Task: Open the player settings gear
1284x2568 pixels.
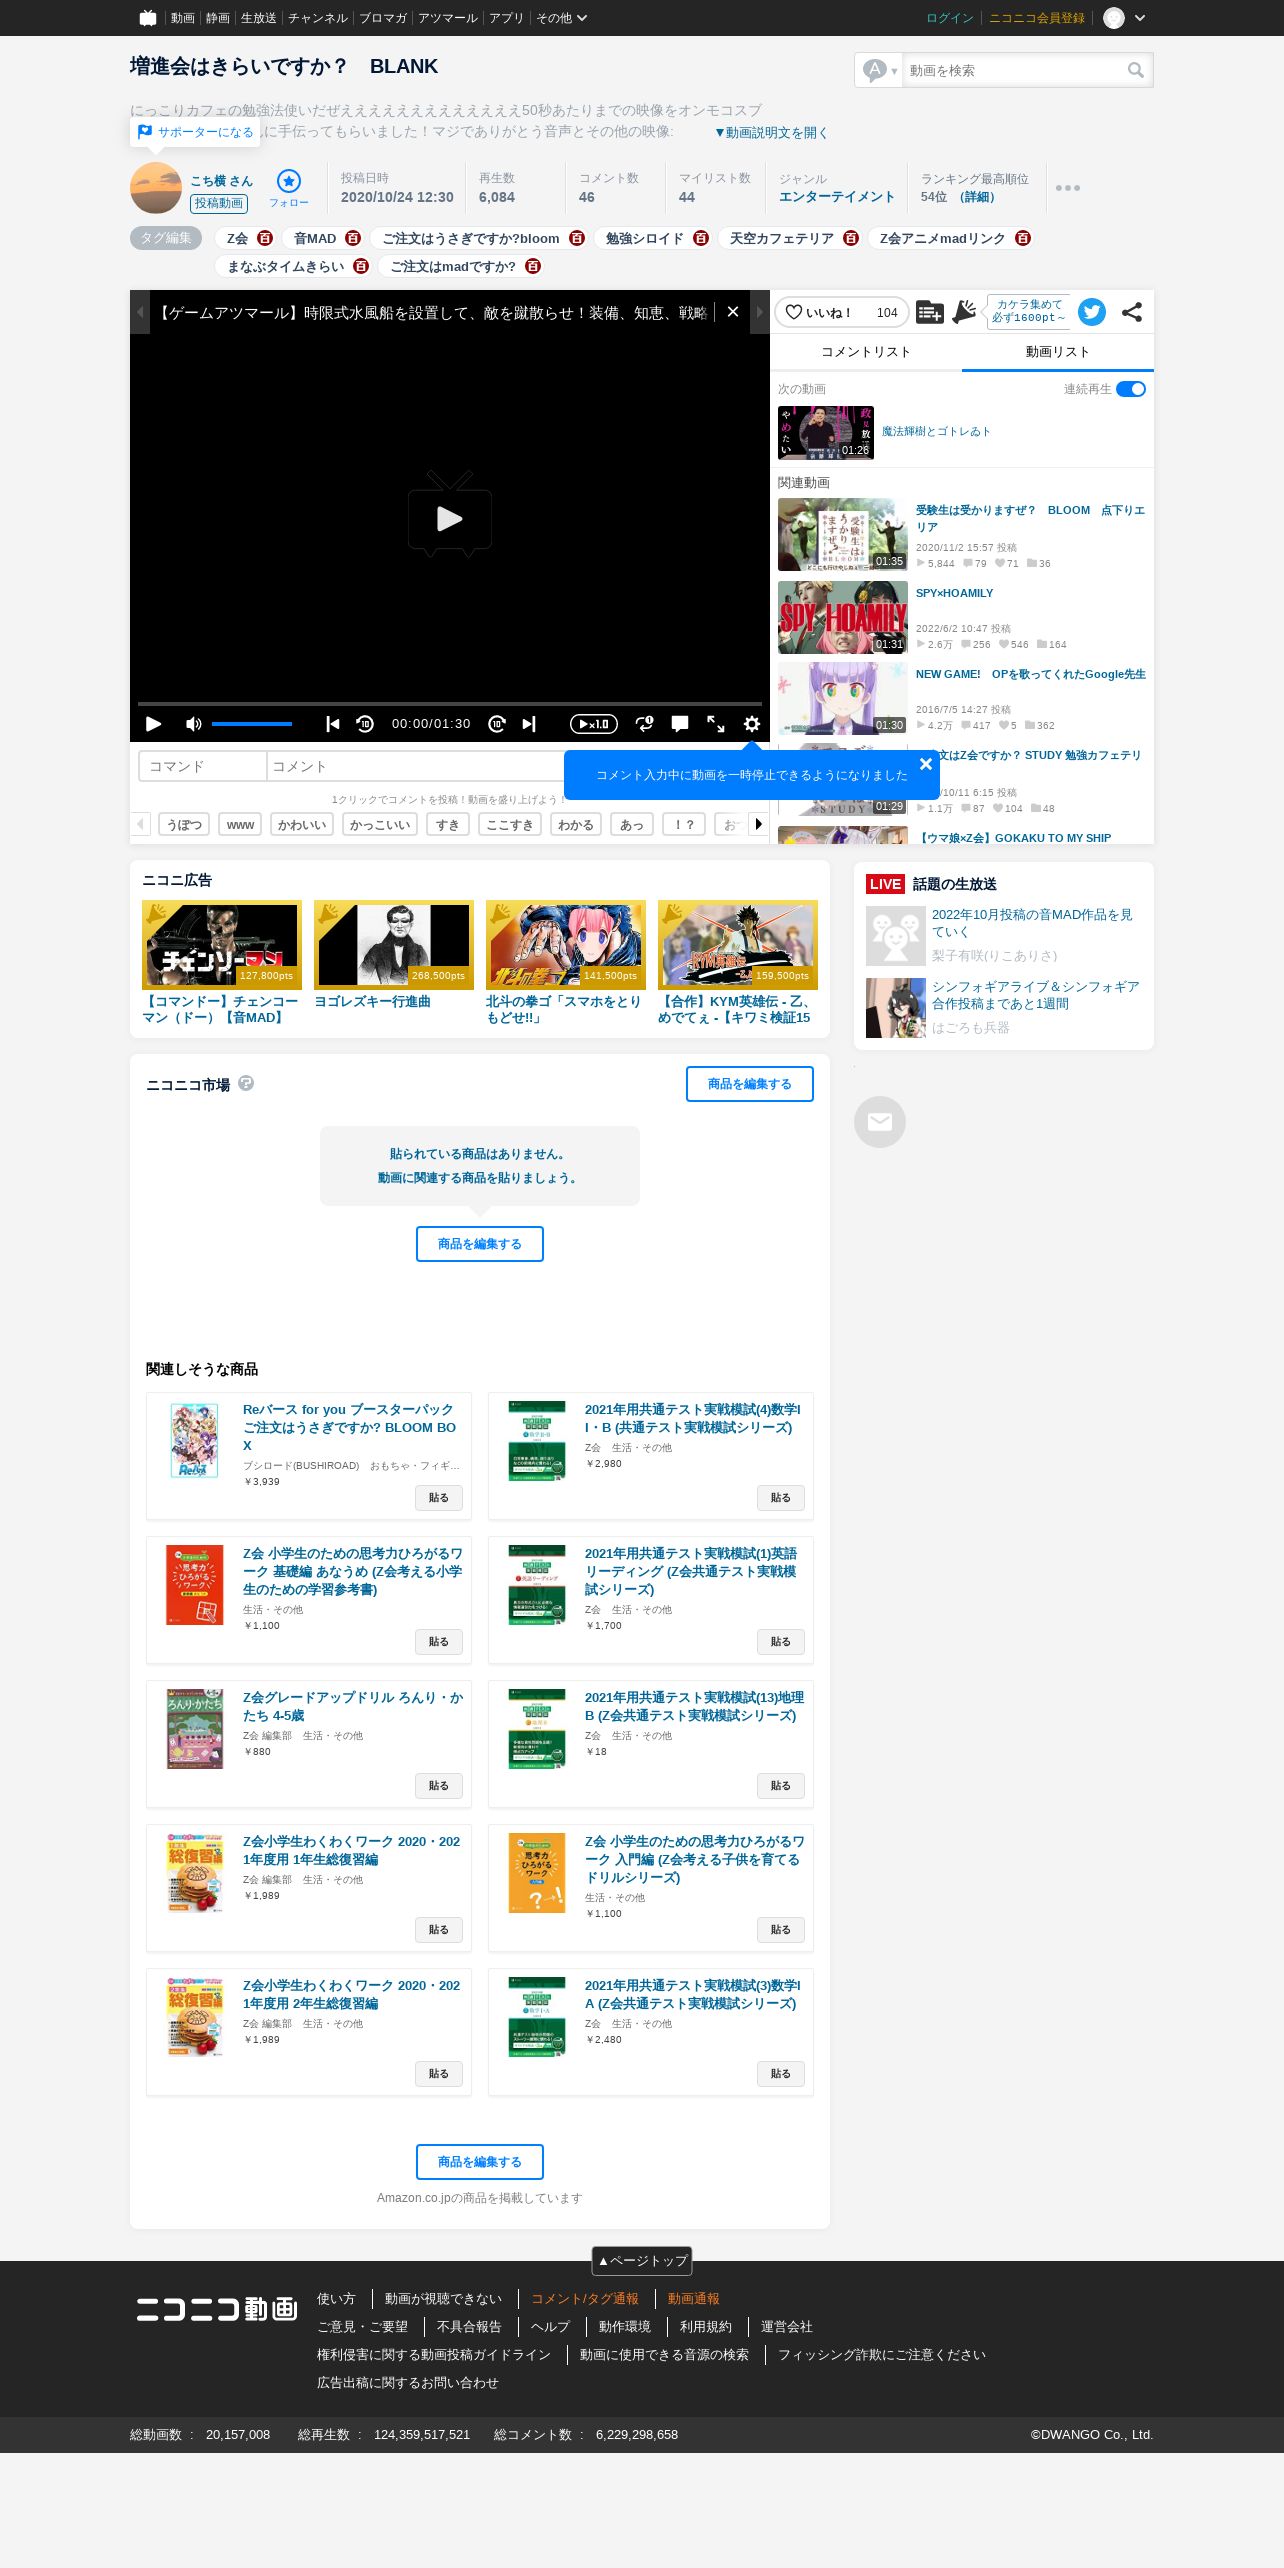Action: tap(752, 724)
